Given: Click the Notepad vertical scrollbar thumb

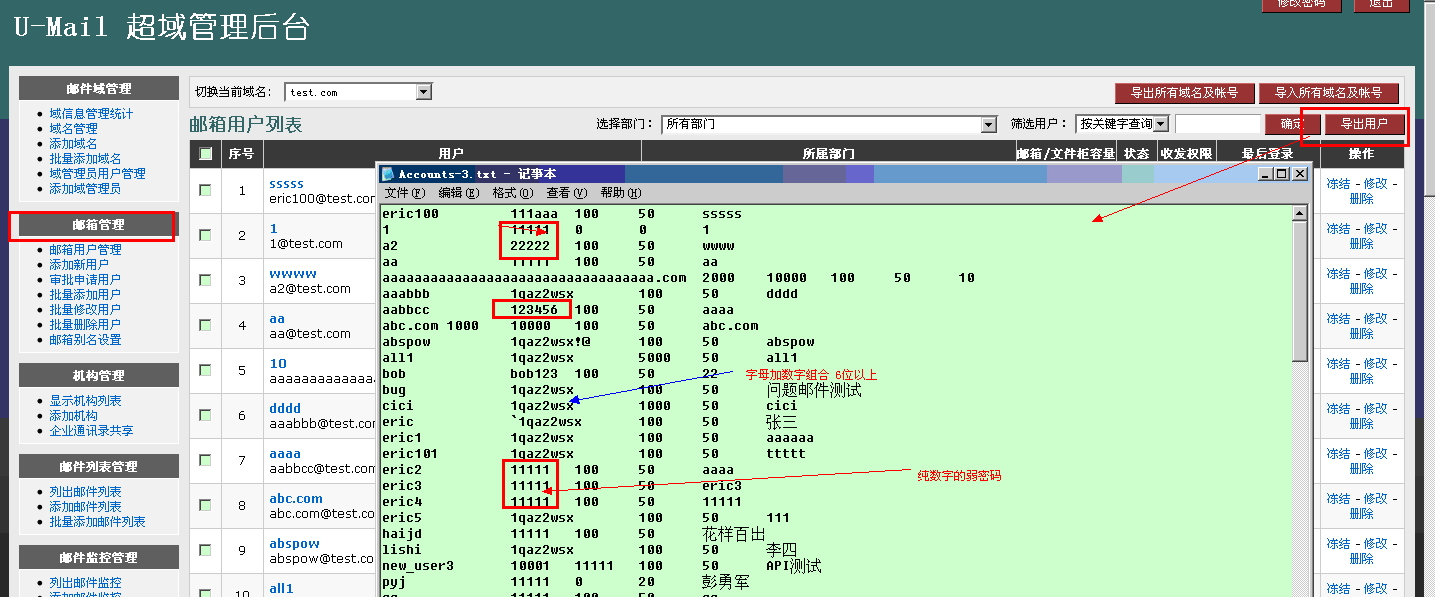Looking at the screenshot, I should point(1299,290).
